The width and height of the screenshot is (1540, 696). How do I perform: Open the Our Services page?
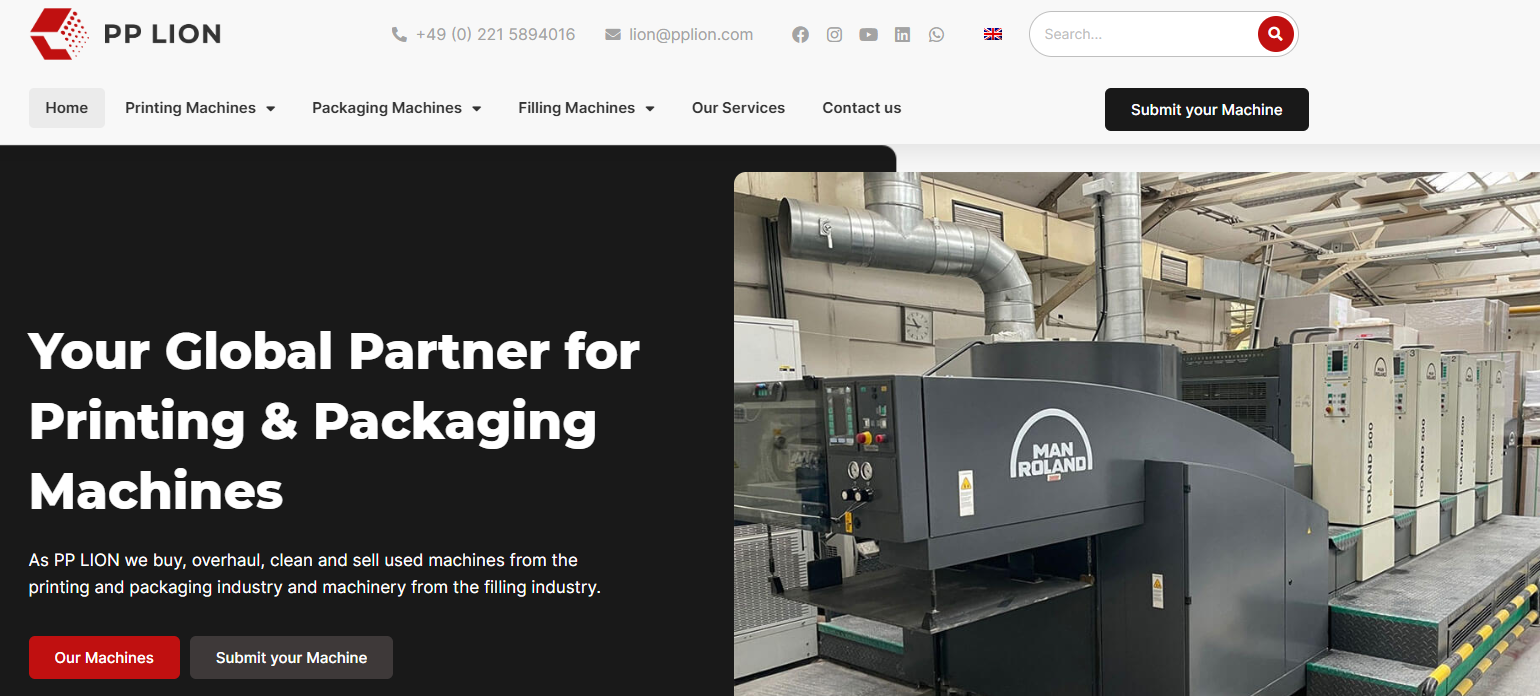click(738, 108)
